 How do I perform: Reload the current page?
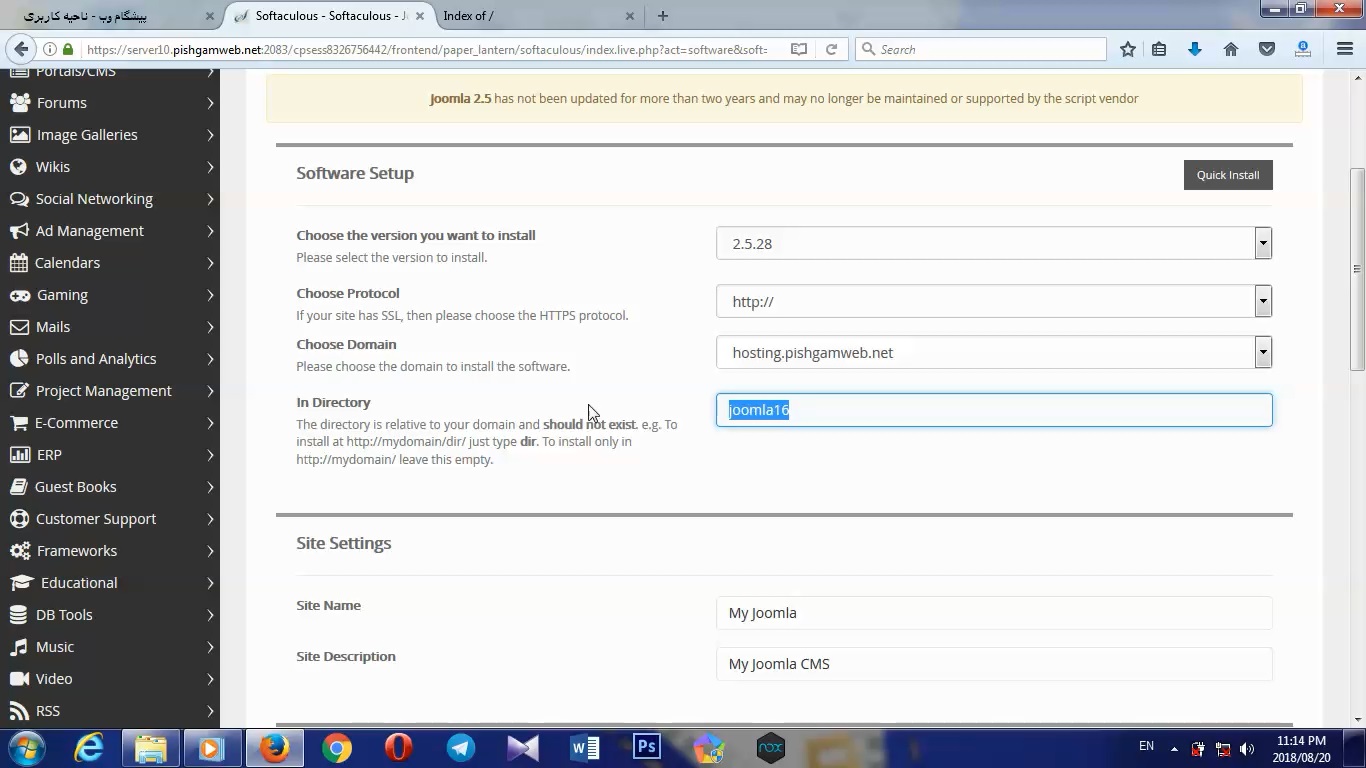(831, 49)
